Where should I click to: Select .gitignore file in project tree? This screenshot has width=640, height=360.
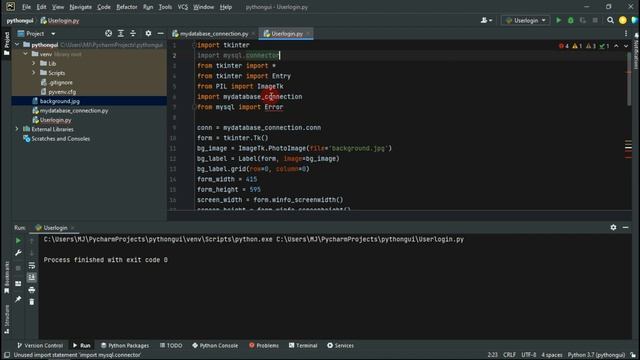[x=60, y=82]
